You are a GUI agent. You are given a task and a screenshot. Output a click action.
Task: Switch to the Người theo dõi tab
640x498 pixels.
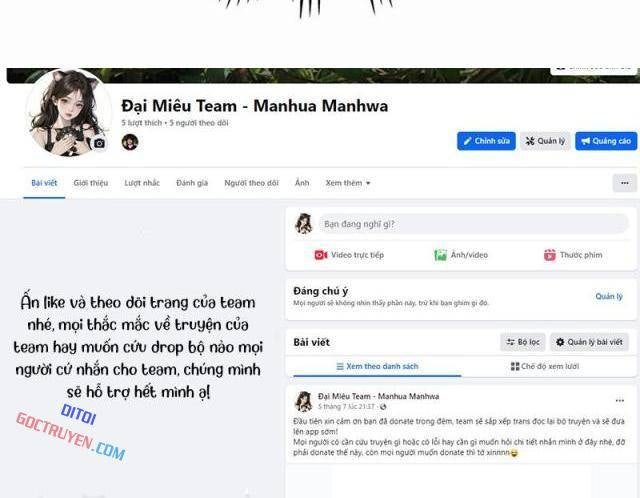click(251, 183)
